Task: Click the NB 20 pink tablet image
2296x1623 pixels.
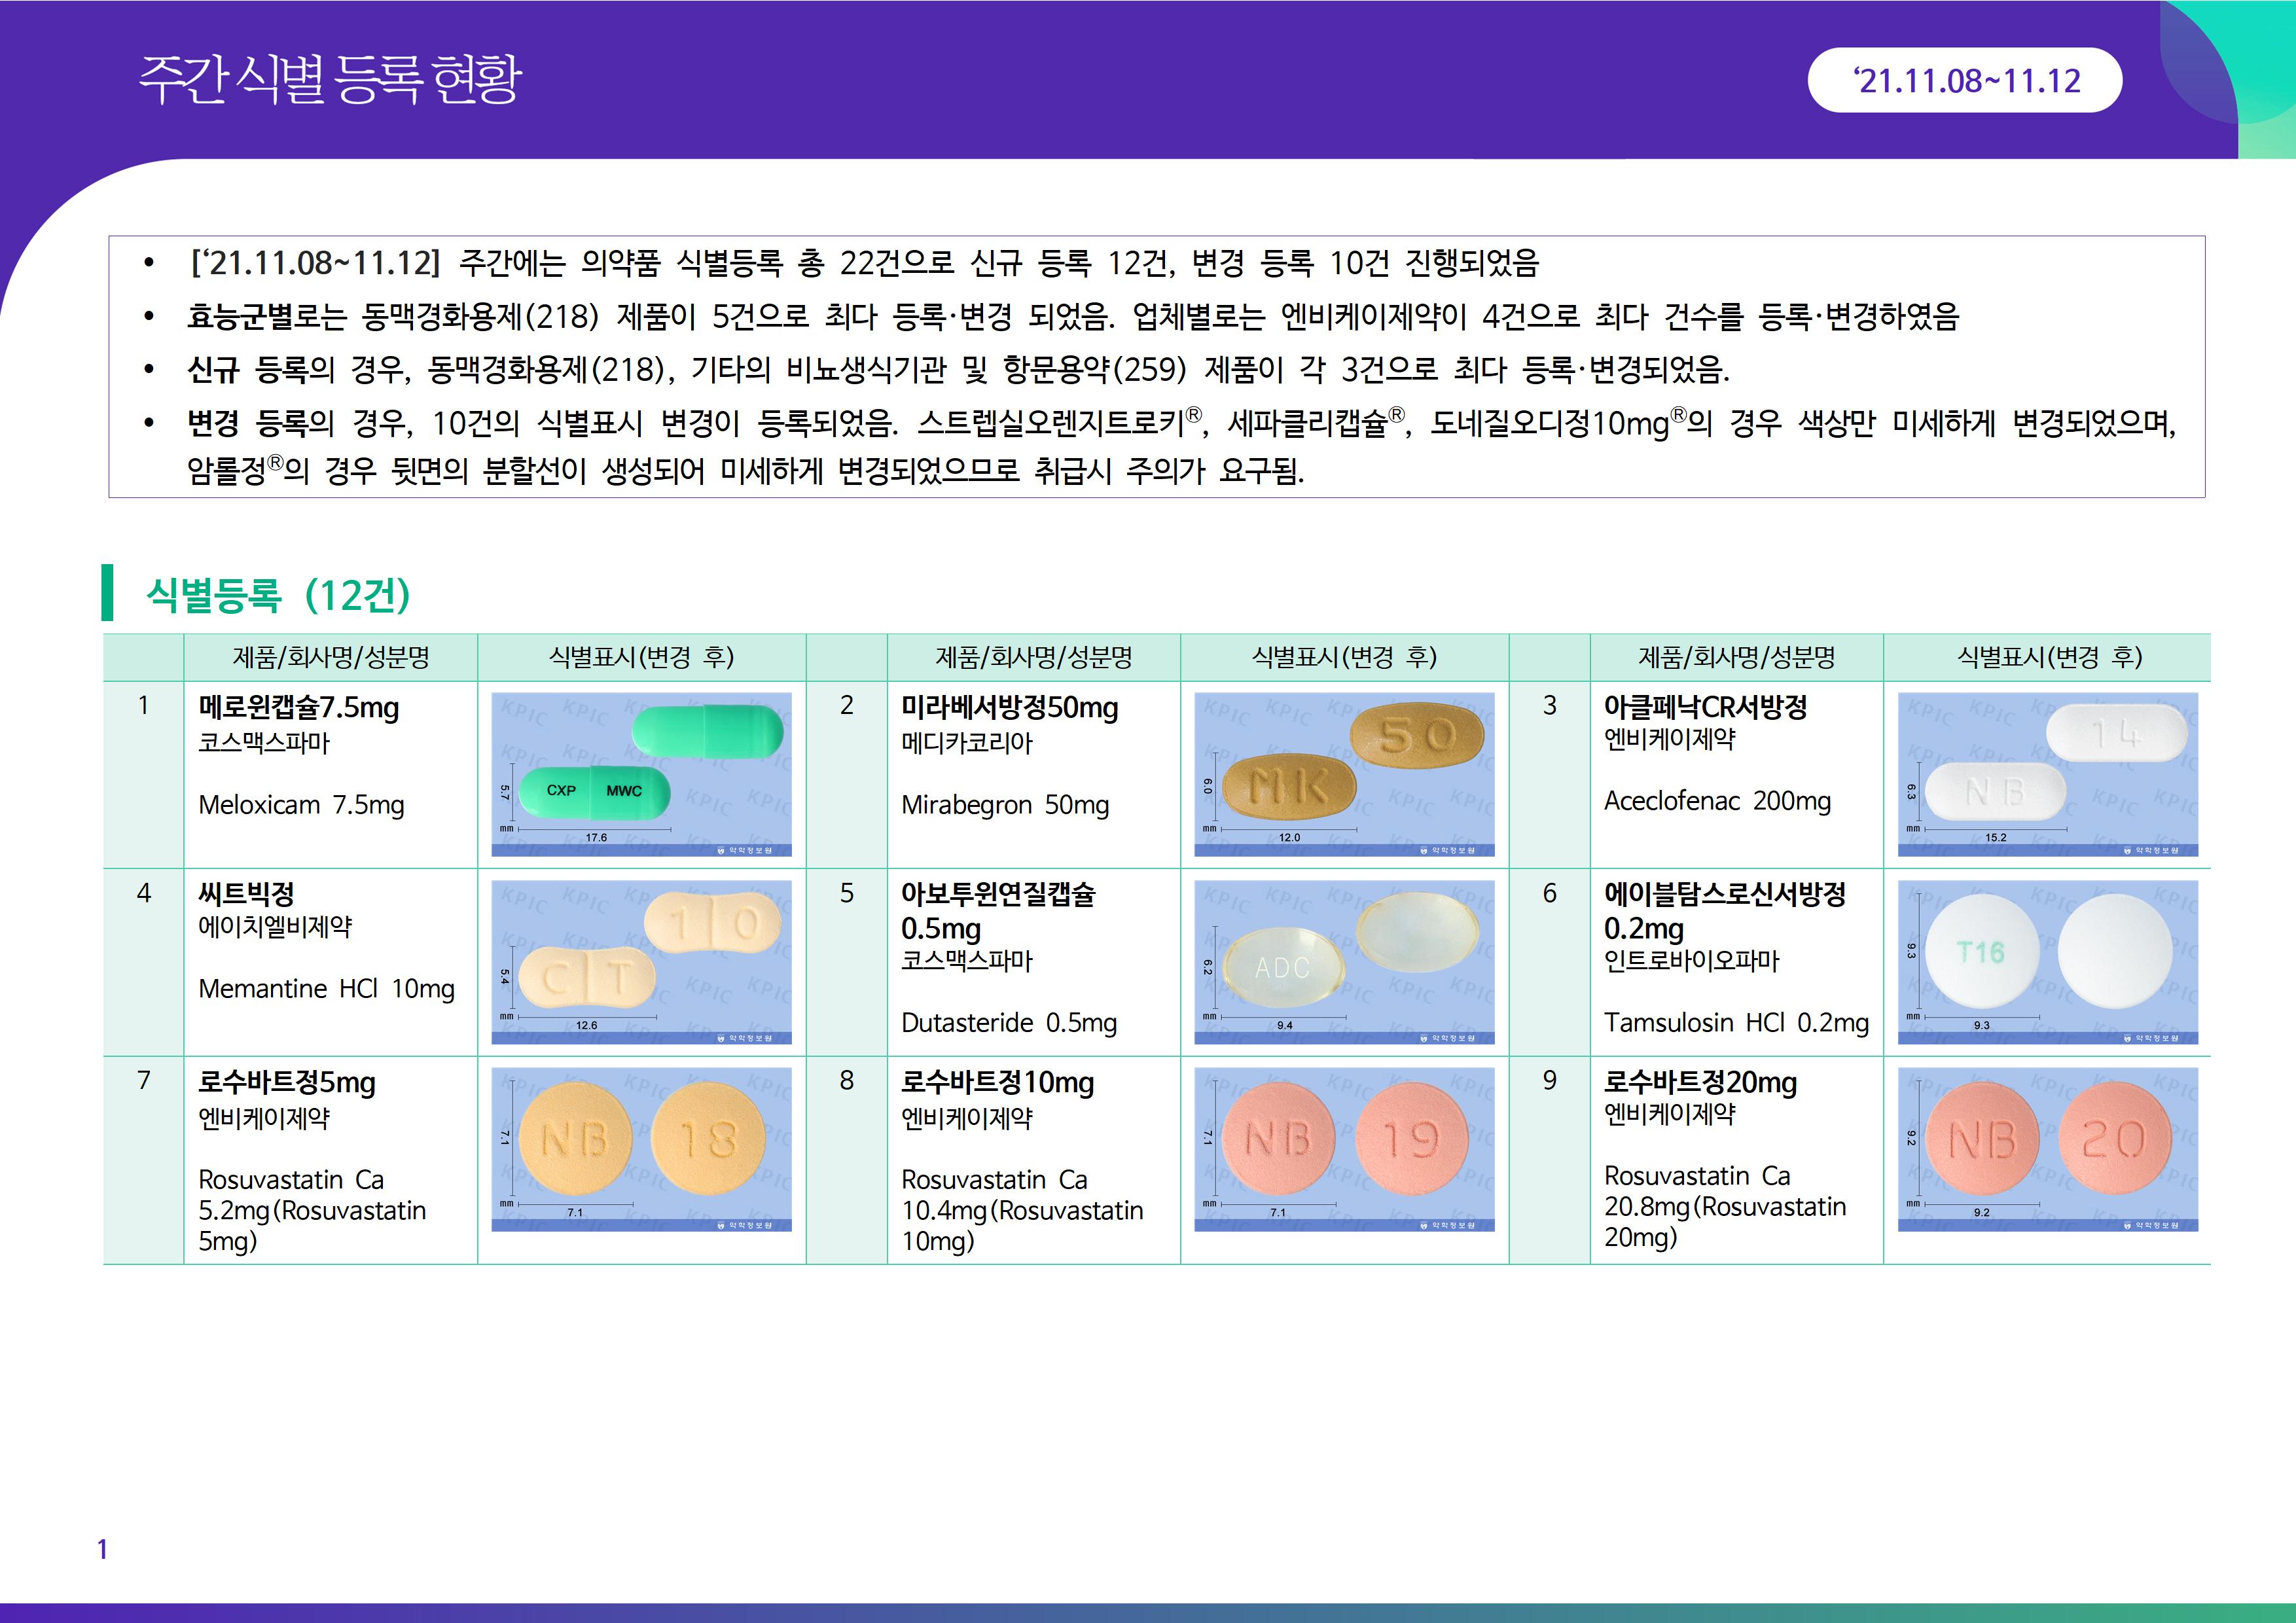Action: pos(2047,1148)
